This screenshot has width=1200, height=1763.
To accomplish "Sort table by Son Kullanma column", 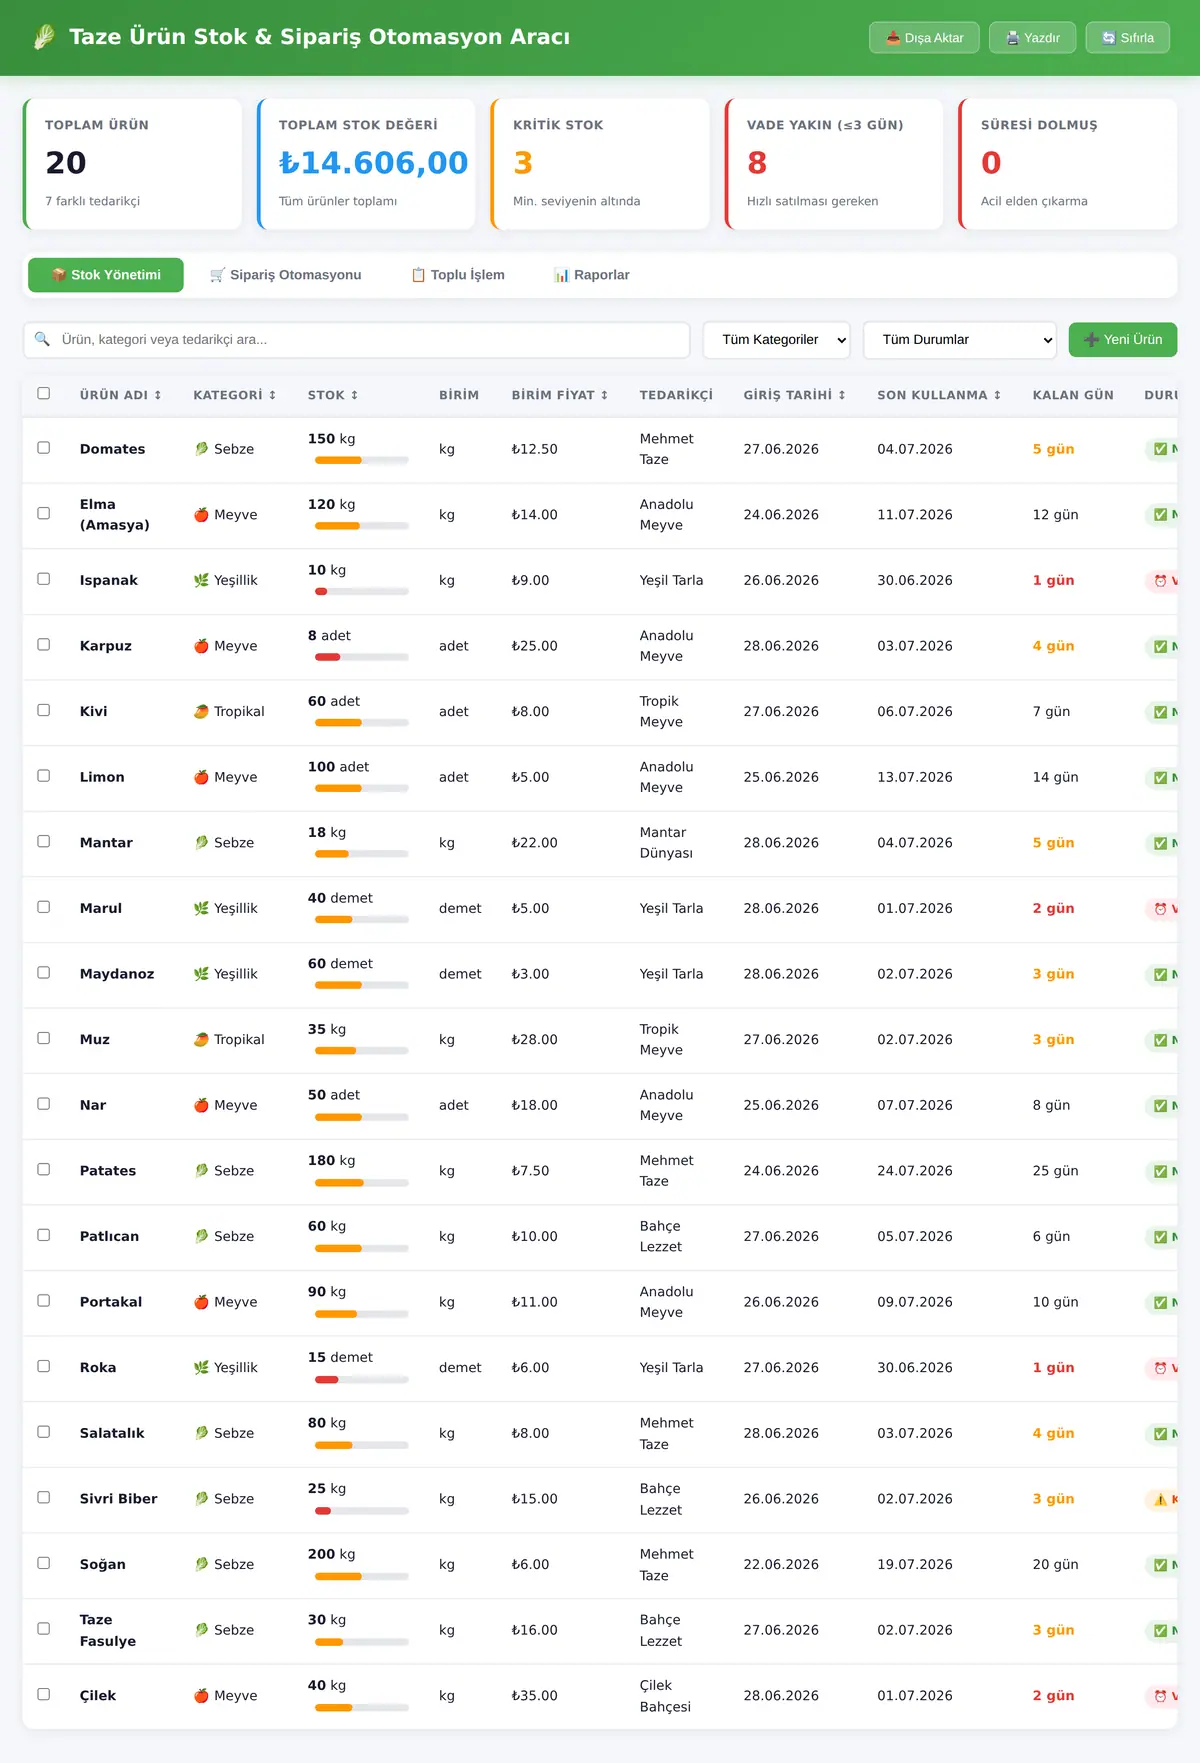I will tap(939, 395).
